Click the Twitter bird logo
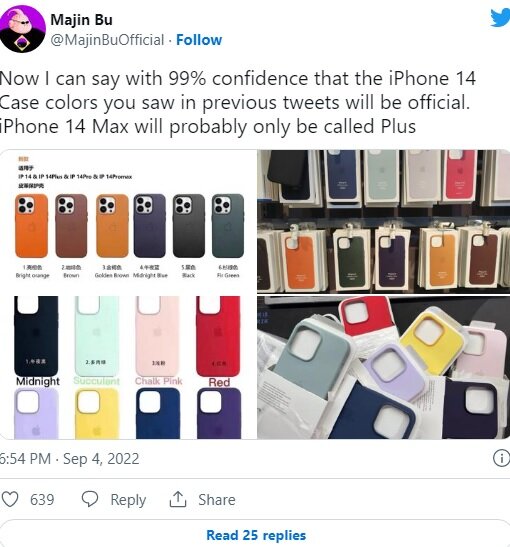The height and width of the screenshot is (547, 510). click(x=500, y=18)
